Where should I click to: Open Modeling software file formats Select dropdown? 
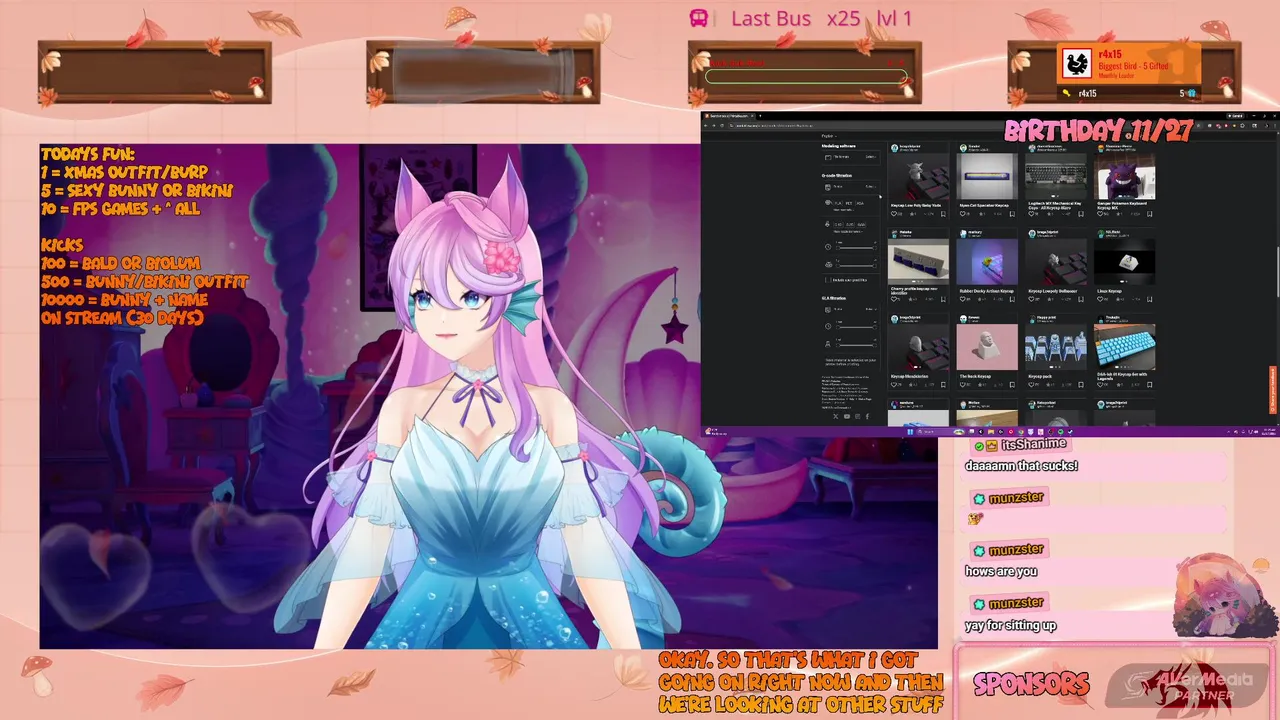[x=871, y=157]
